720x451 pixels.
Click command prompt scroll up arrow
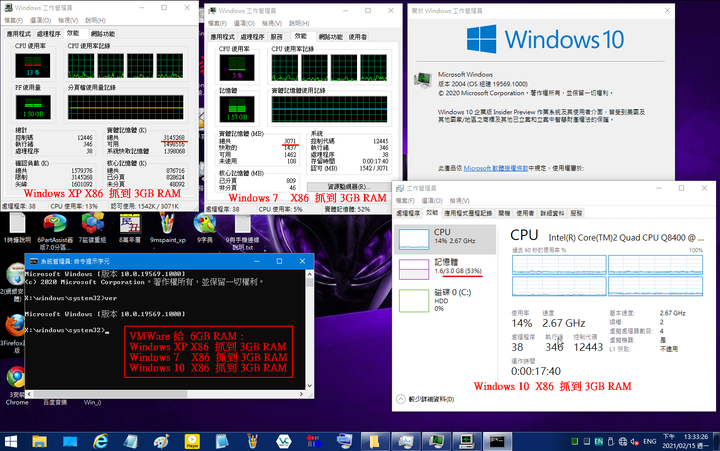[309, 274]
